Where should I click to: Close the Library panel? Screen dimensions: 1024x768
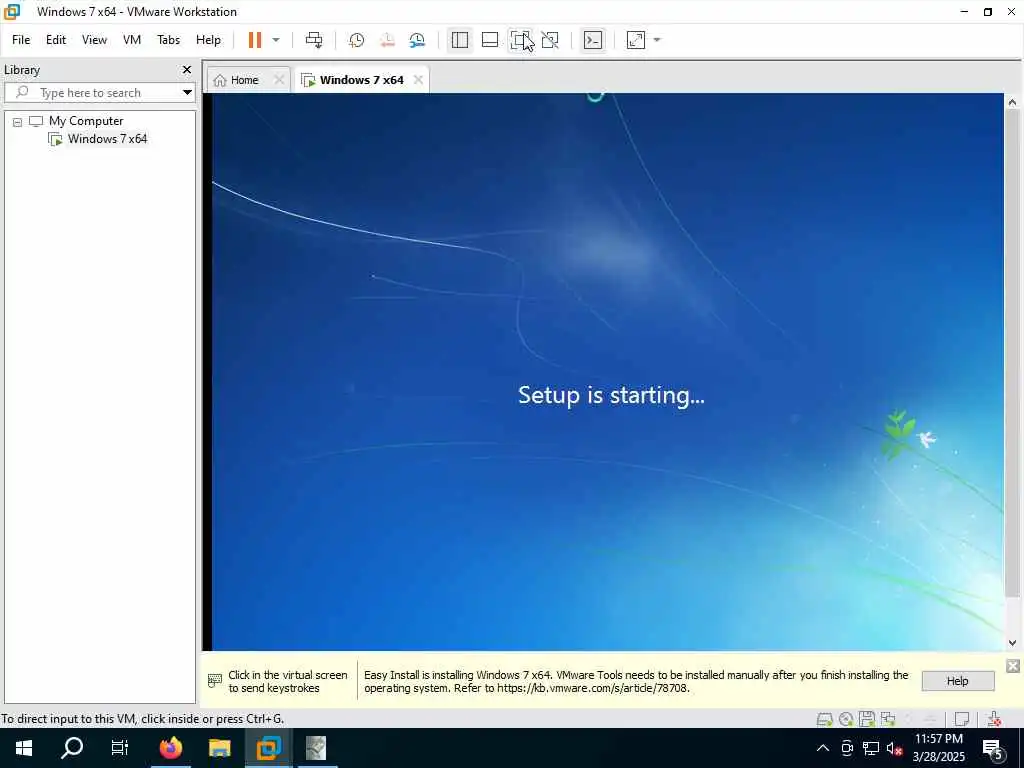[x=187, y=69]
